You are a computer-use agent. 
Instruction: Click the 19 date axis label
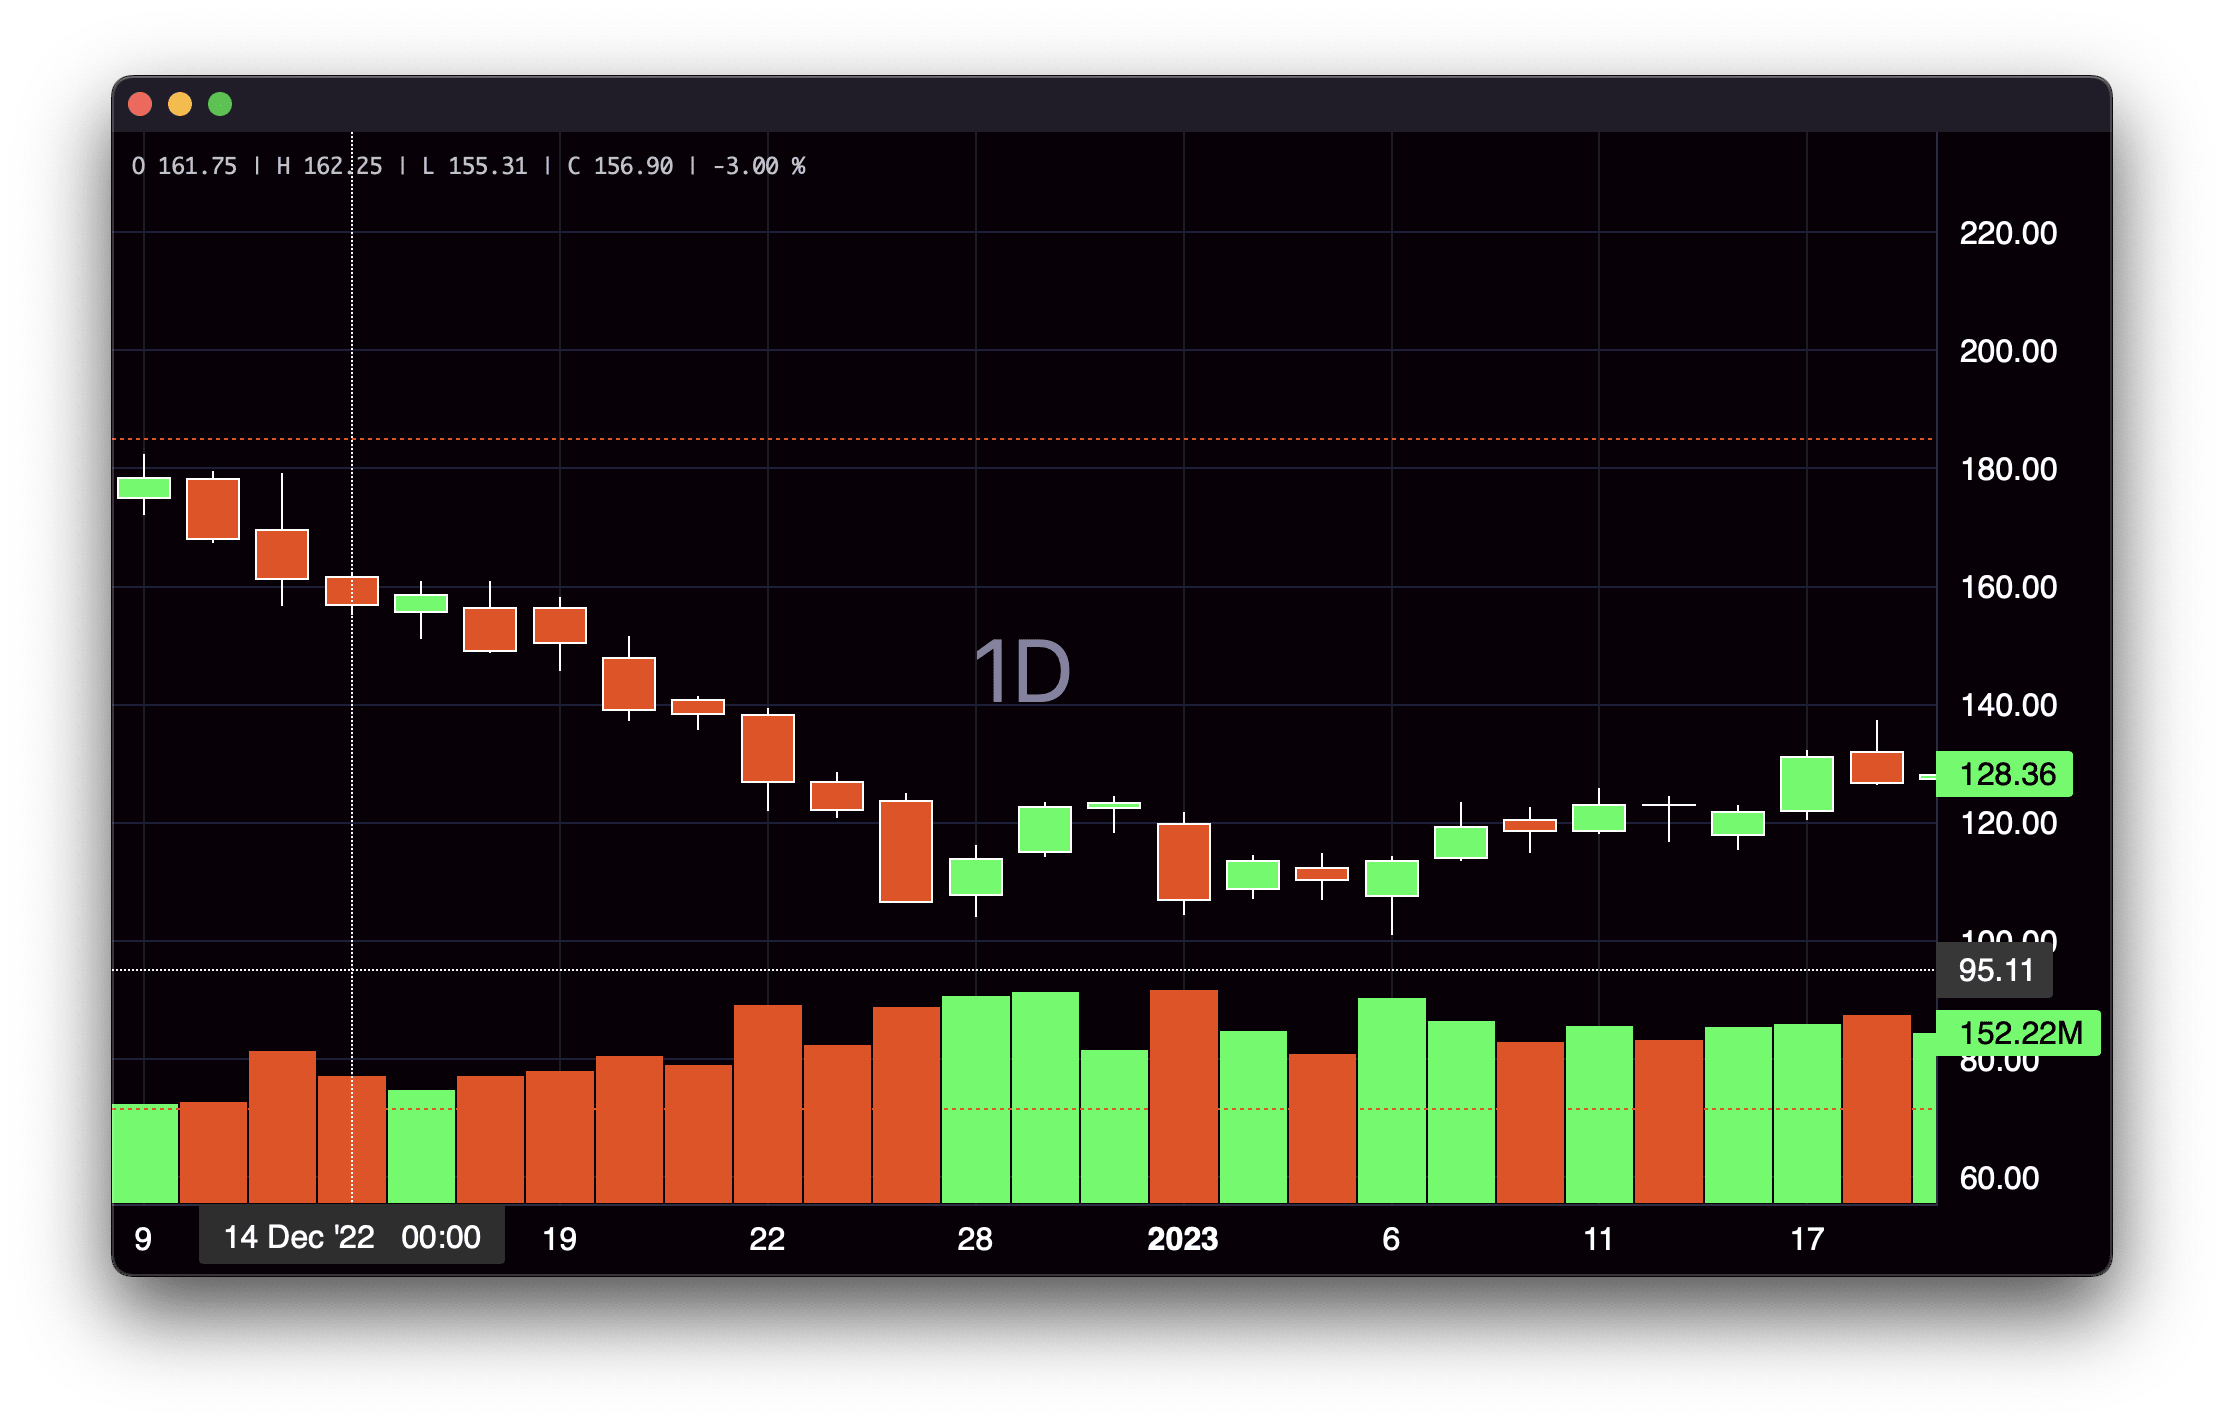pyautogui.click(x=559, y=1239)
